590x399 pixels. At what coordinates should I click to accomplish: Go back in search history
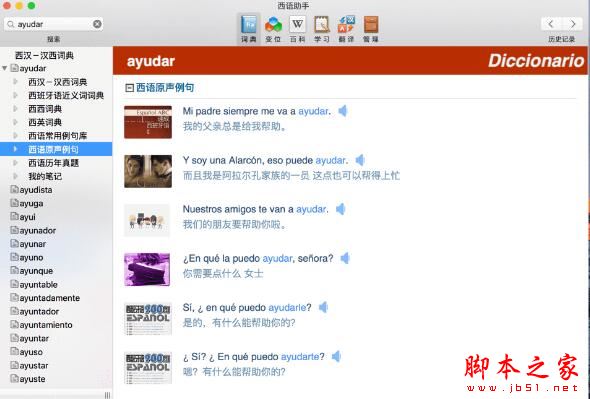[x=551, y=24]
